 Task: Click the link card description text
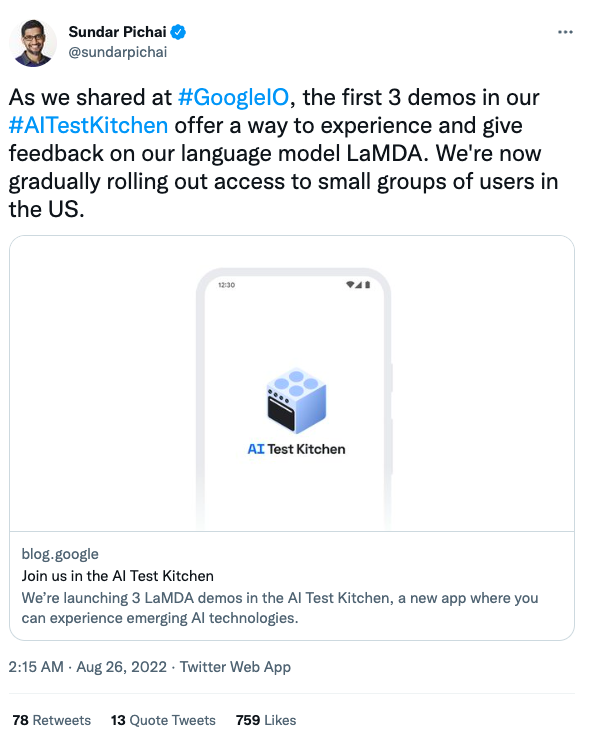tap(280, 608)
